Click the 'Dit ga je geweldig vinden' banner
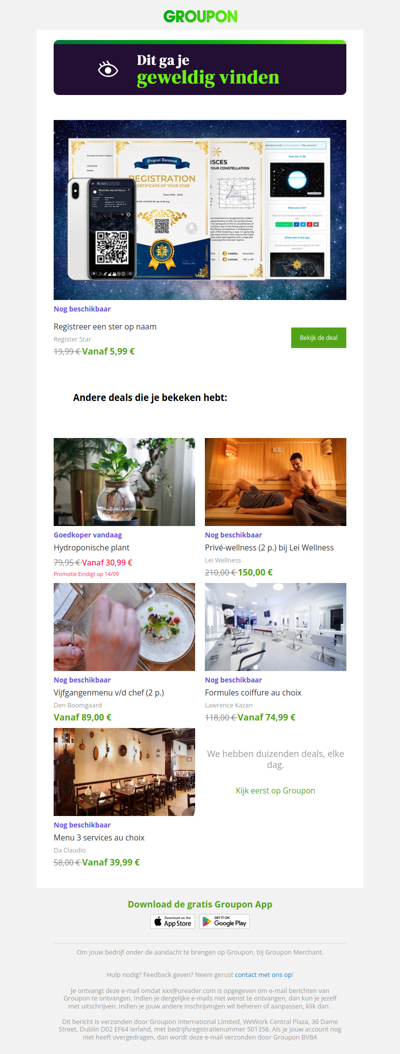Image resolution: width=400 pixels, height=1054 pixels. 200,67
